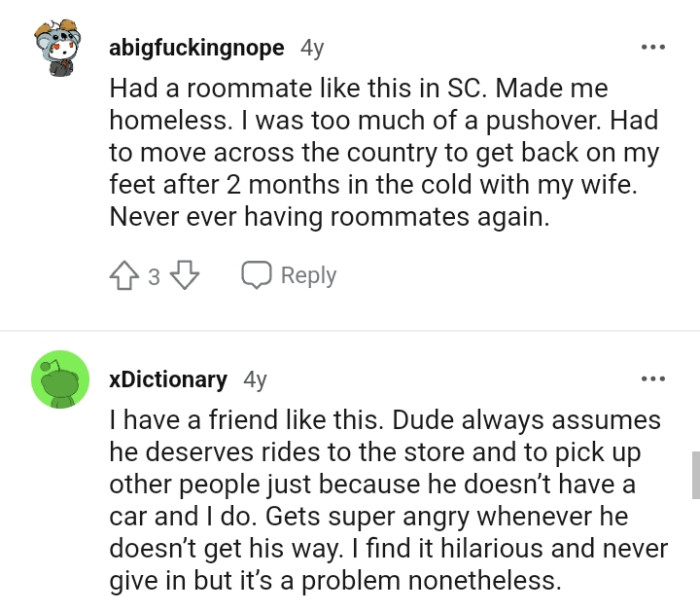Viewport: 700px width, 612px height.
Task: Open three-dot options on xDictionary's comment
Action: (653, 379)
